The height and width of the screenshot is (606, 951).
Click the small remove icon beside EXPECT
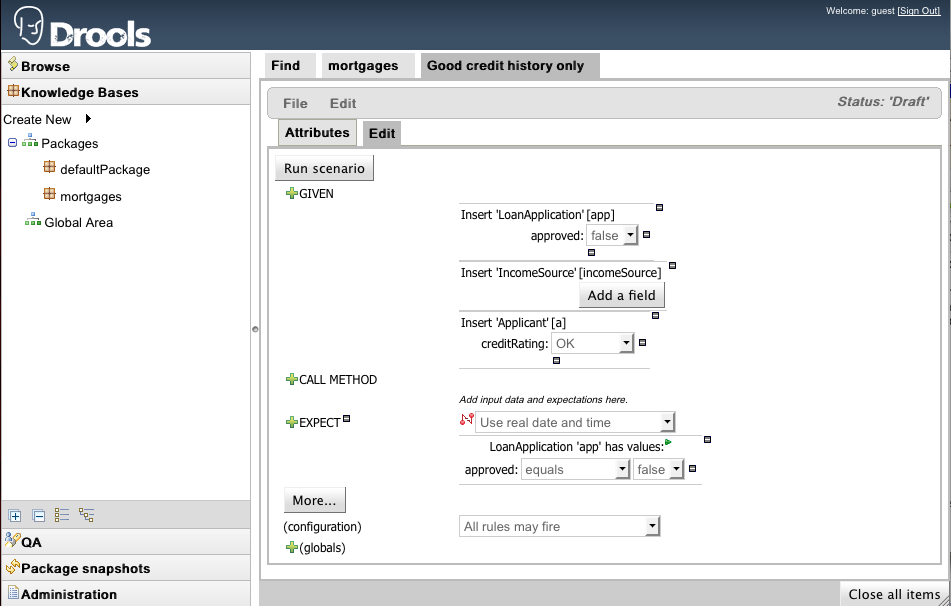click(346, 419)
